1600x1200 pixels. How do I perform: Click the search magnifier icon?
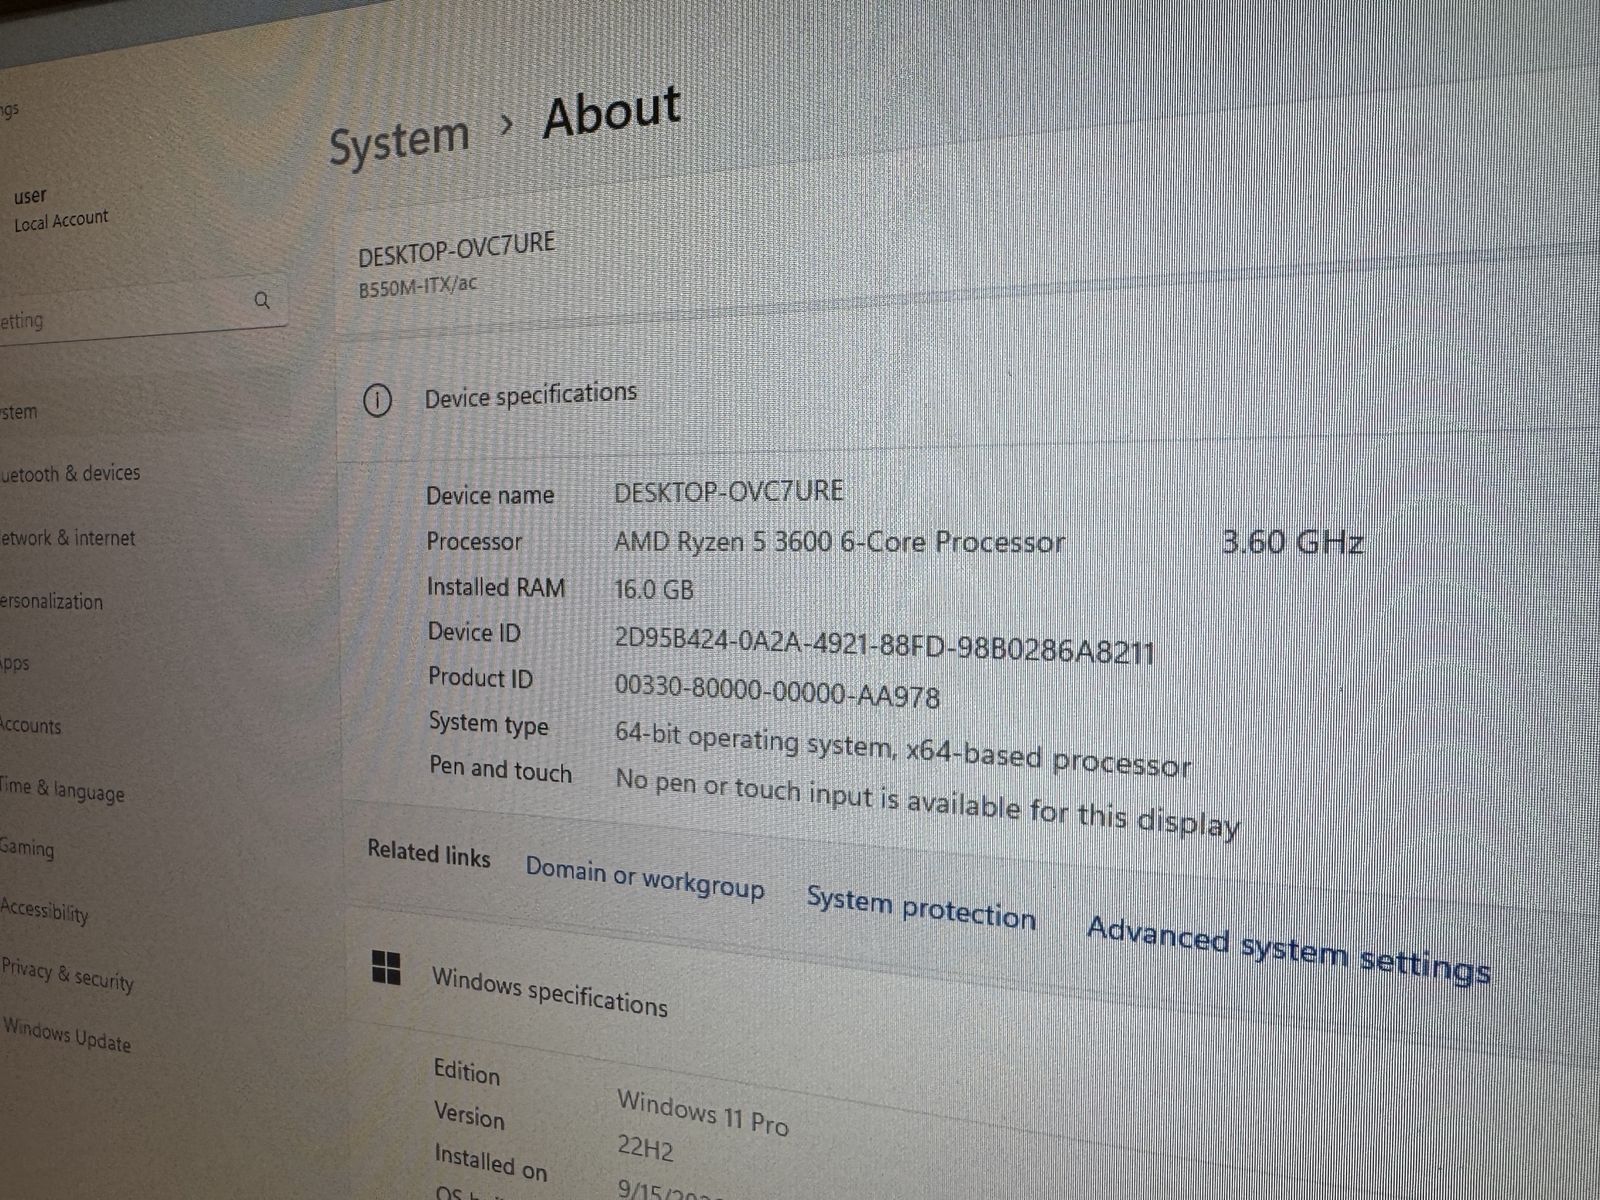pyautogui.click(x=262, y=300)
